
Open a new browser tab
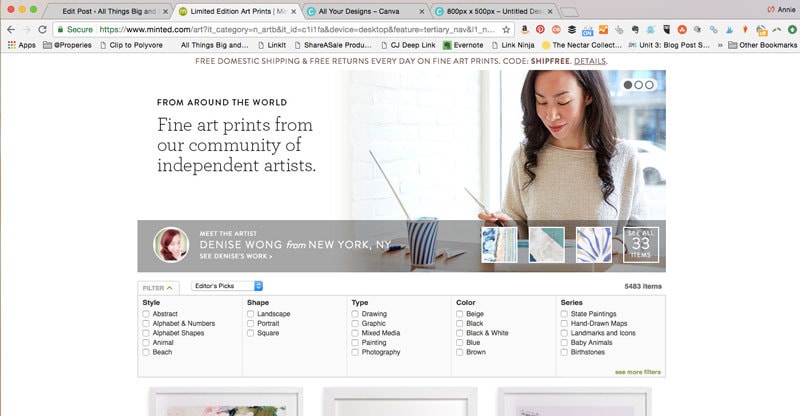(569, 12)
